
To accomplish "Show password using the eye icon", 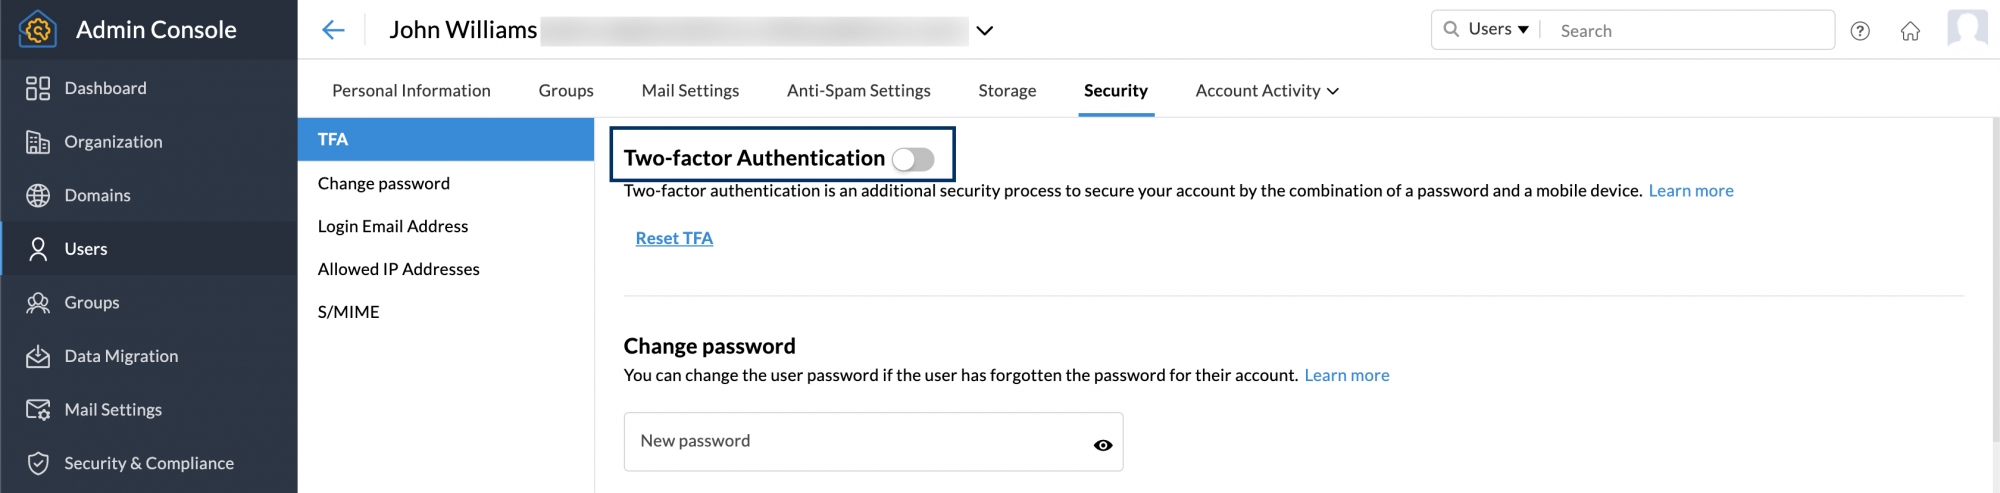I will click(1103, 445).
